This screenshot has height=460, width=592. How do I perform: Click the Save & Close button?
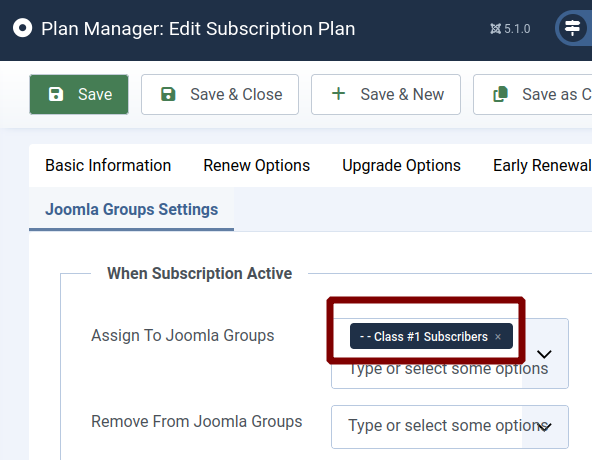[220, 94]
